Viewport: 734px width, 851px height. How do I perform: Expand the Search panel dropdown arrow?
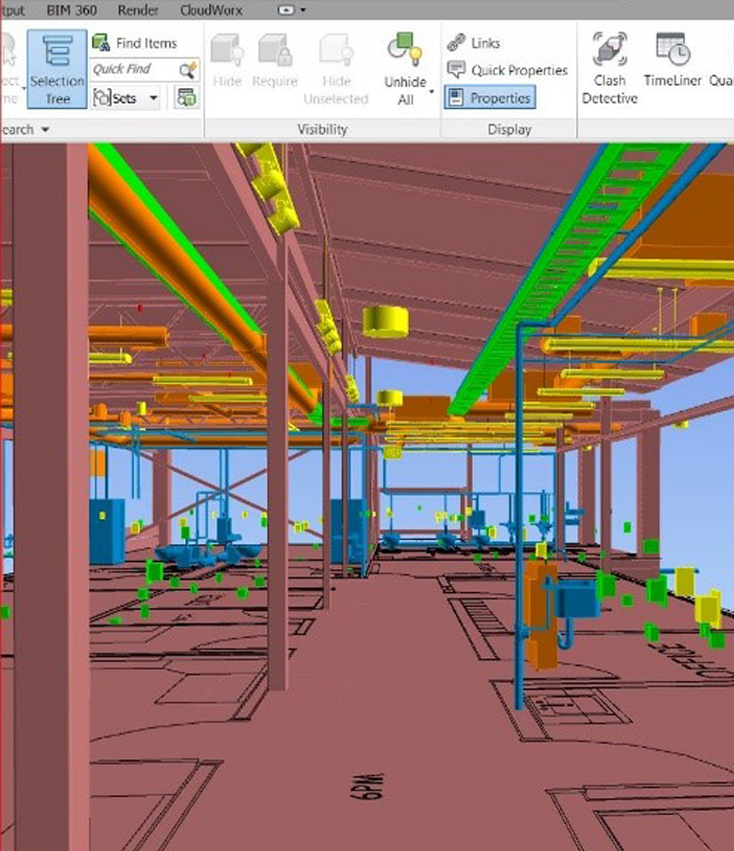coord(46,130)
